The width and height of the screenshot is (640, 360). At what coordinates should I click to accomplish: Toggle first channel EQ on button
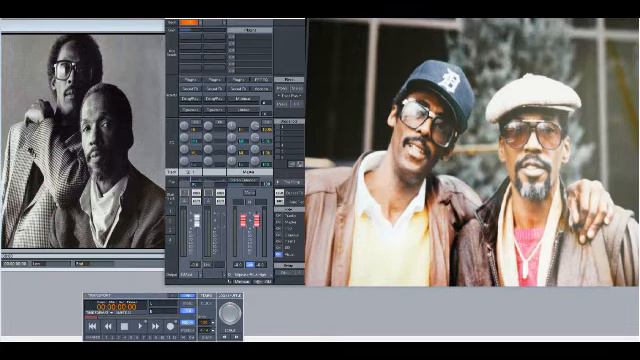click(x=196, y=122)
